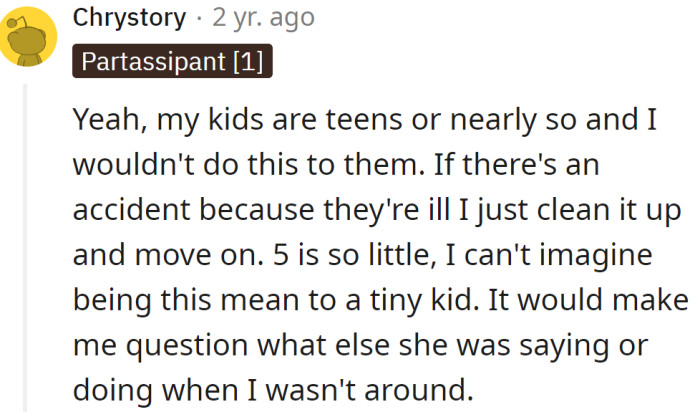Click Chrystory's yellow Snoo avatar
This screenshot has width=700, height=412.
coord(27,38)
